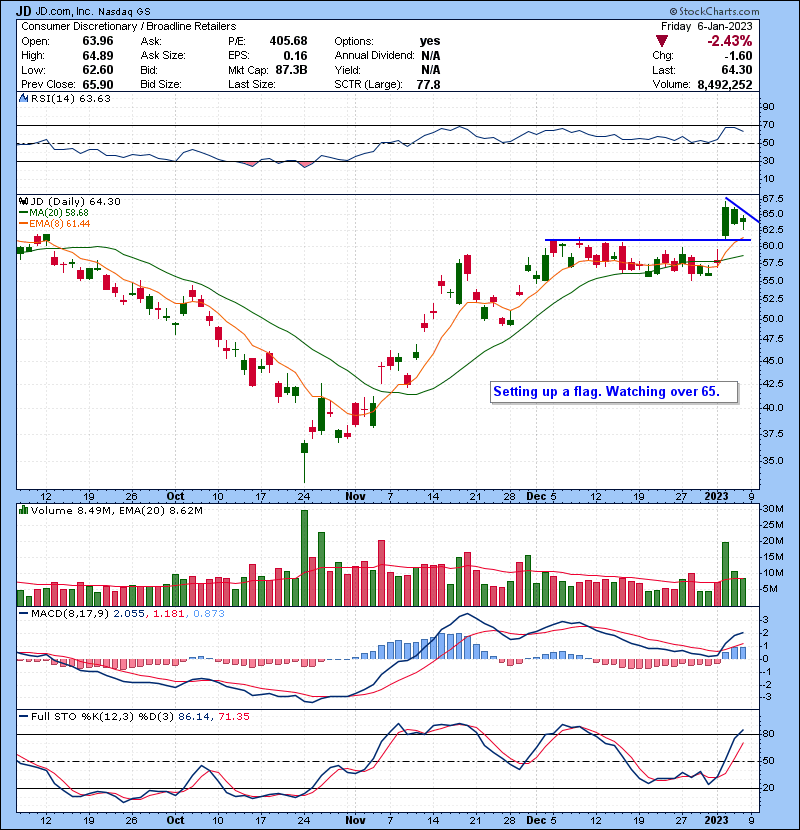Click the Prev Close value 65.90

coord(98,84)
